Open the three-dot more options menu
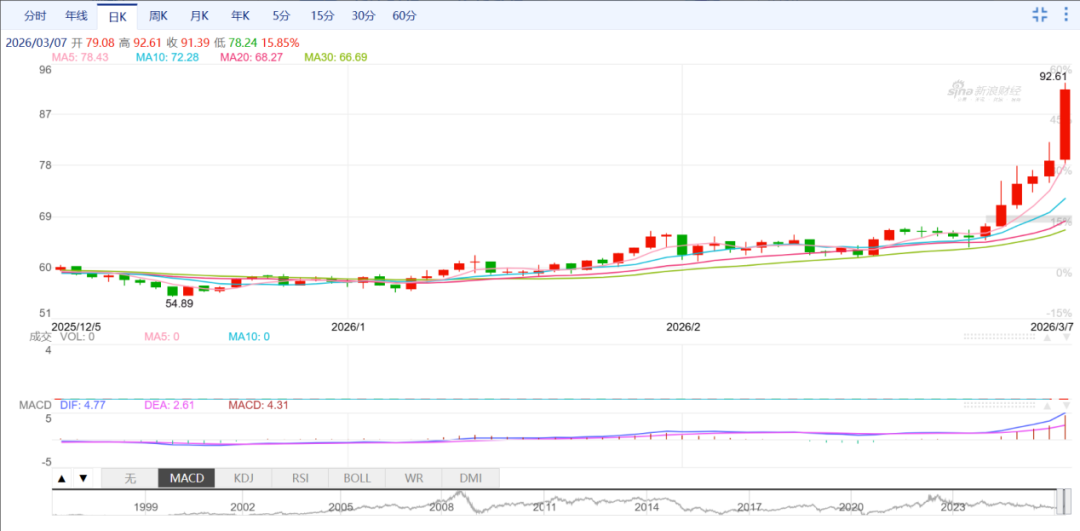 click(1067, 14)
